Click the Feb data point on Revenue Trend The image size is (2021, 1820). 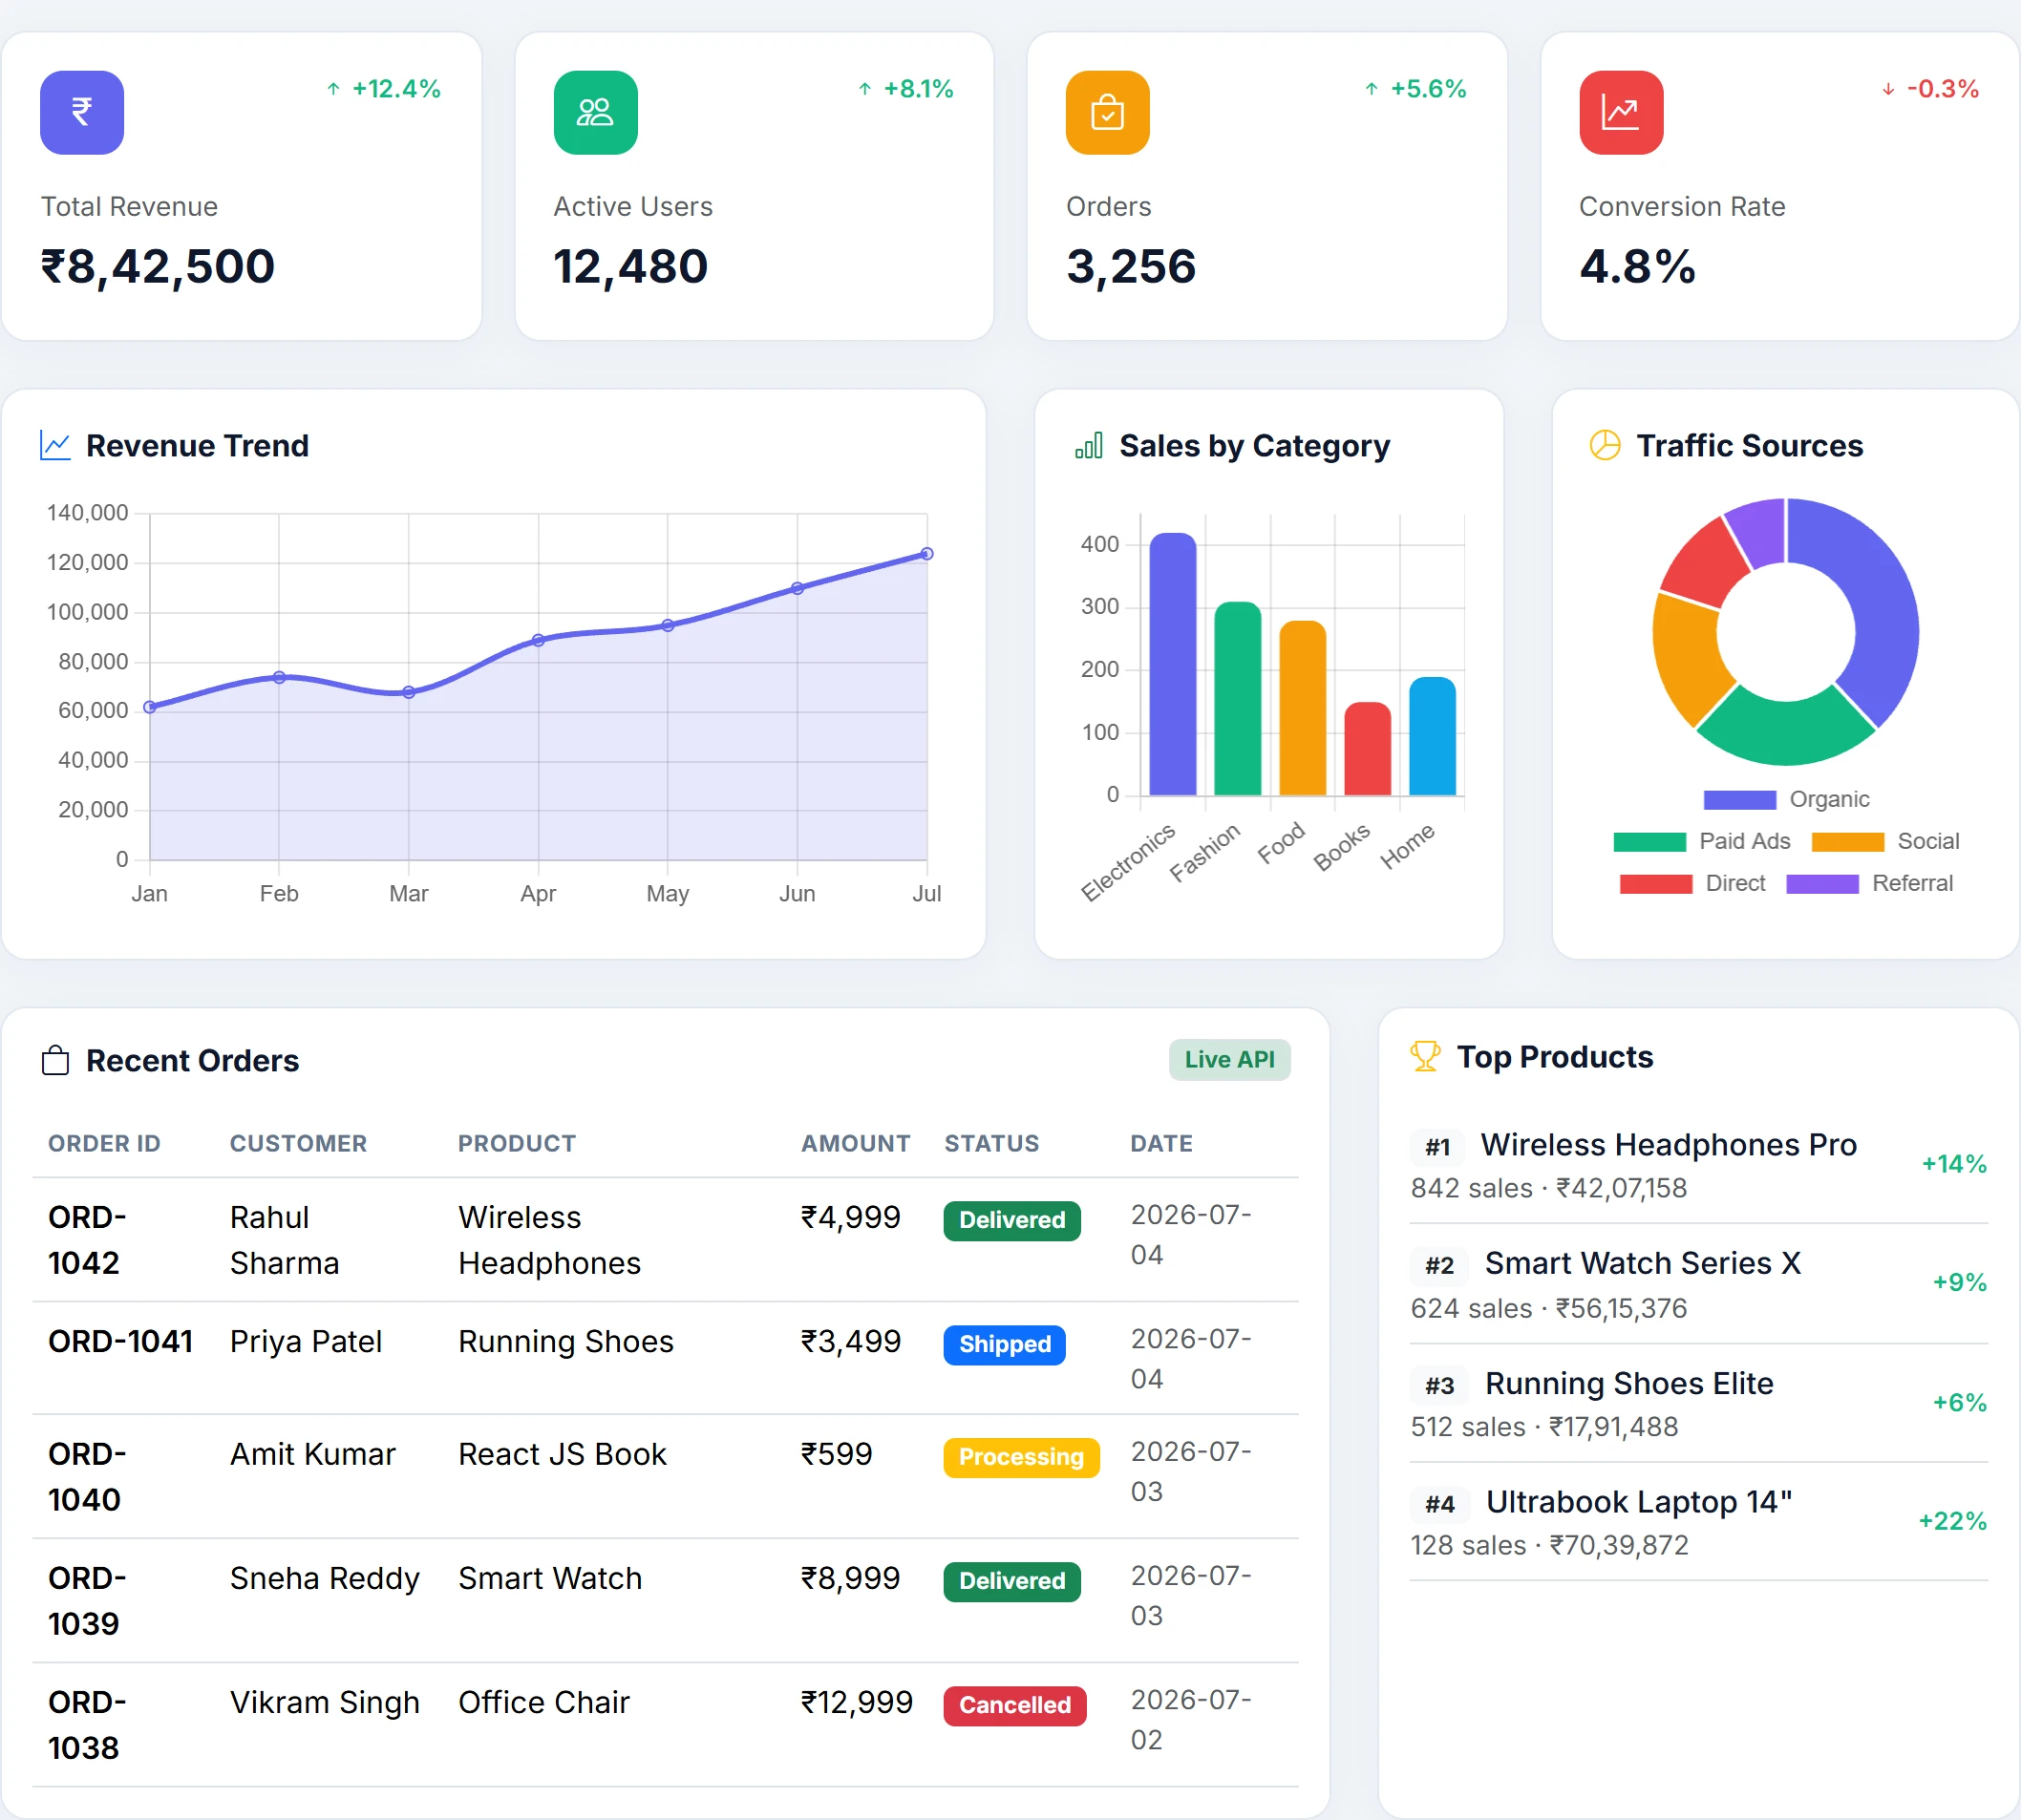tap(279, 678)
